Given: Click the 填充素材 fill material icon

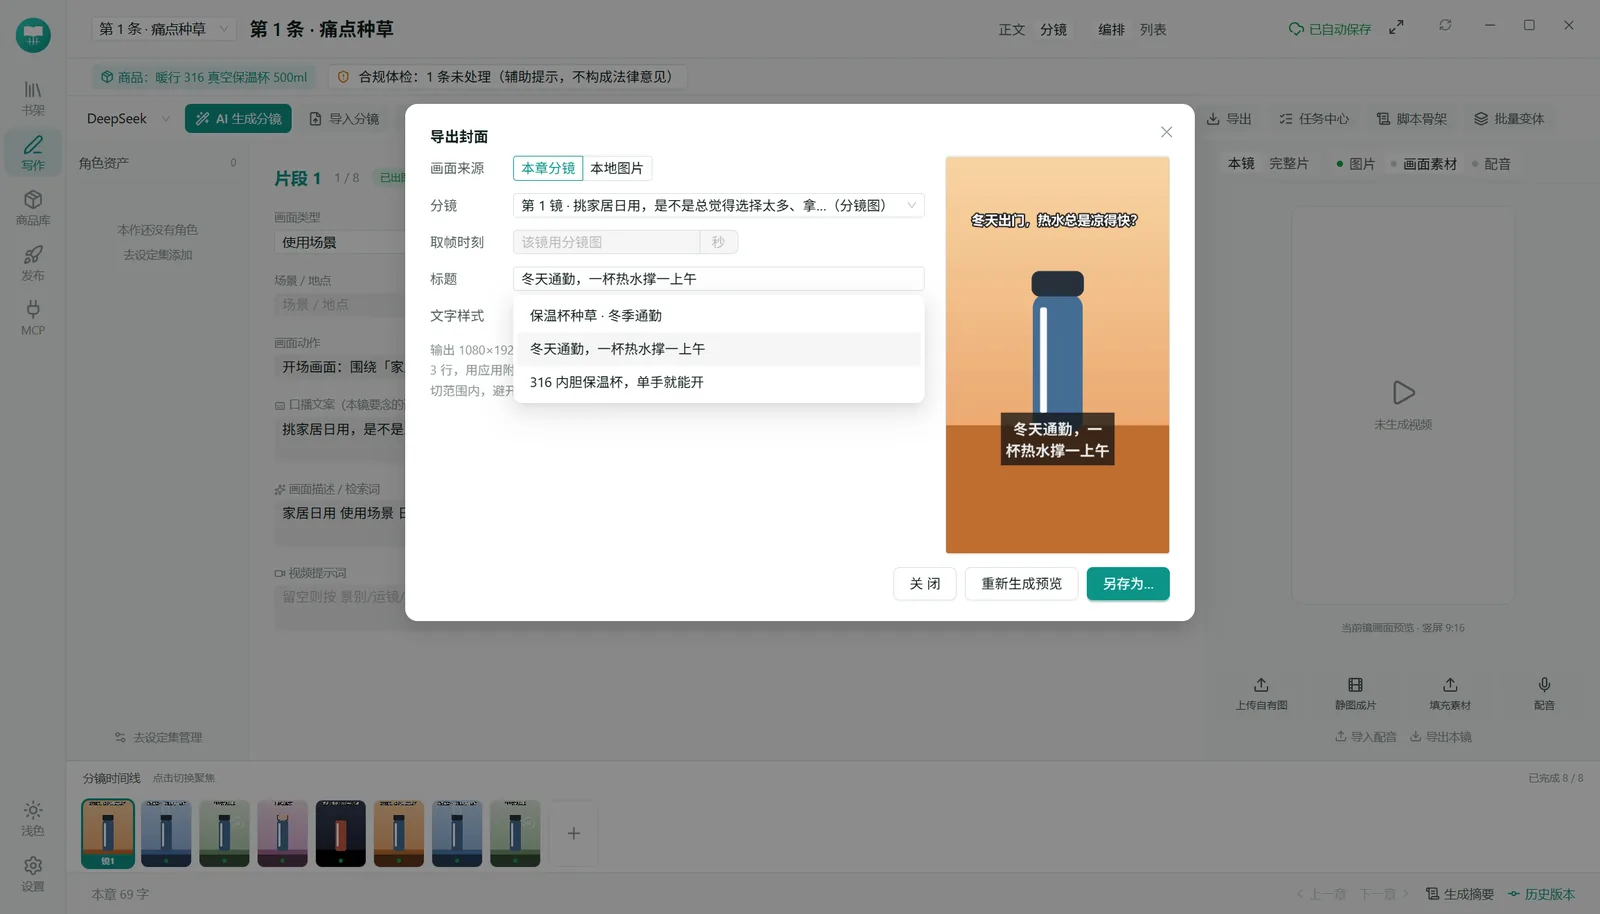Looking at the screenshot, I should (1450, 693).
